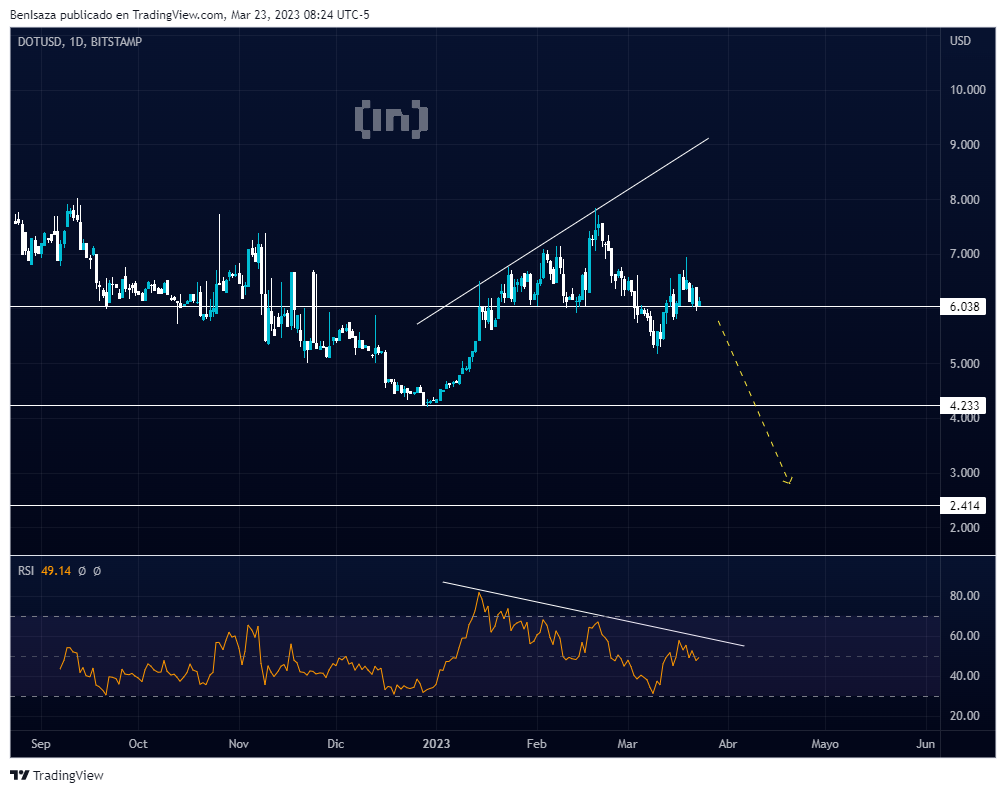Click the USD currency label

(960, 41)
